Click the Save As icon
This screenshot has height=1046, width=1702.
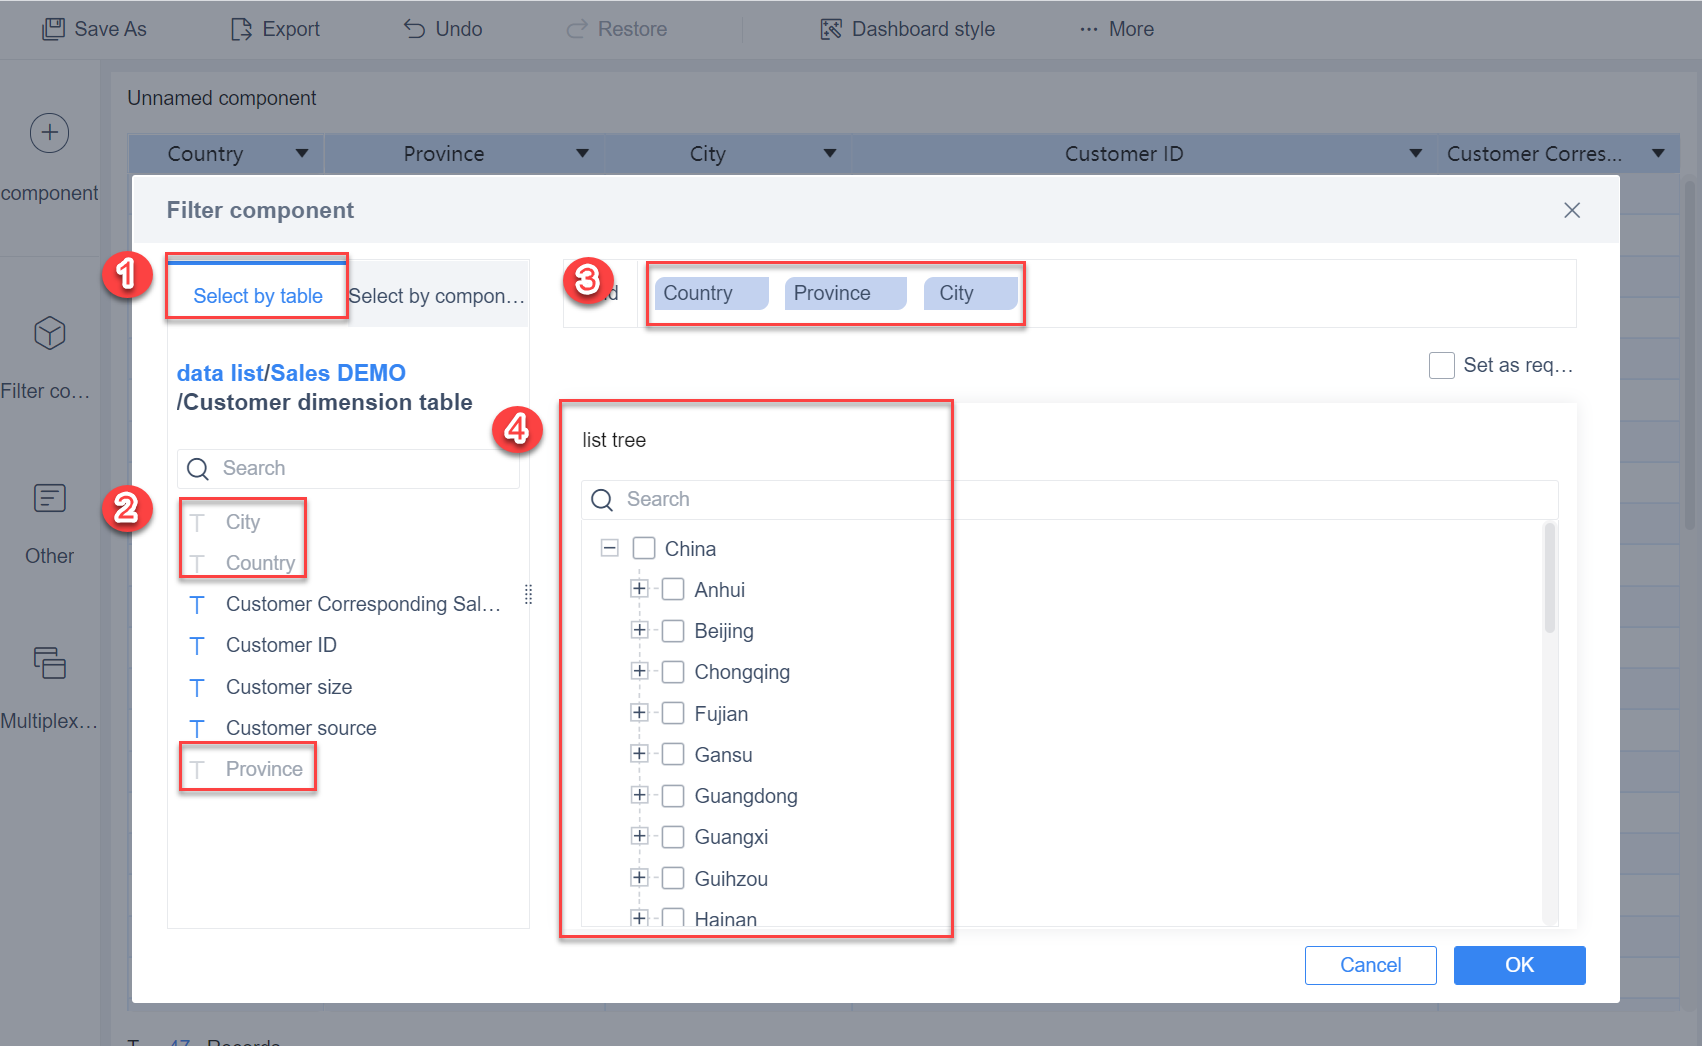[53, 29]
